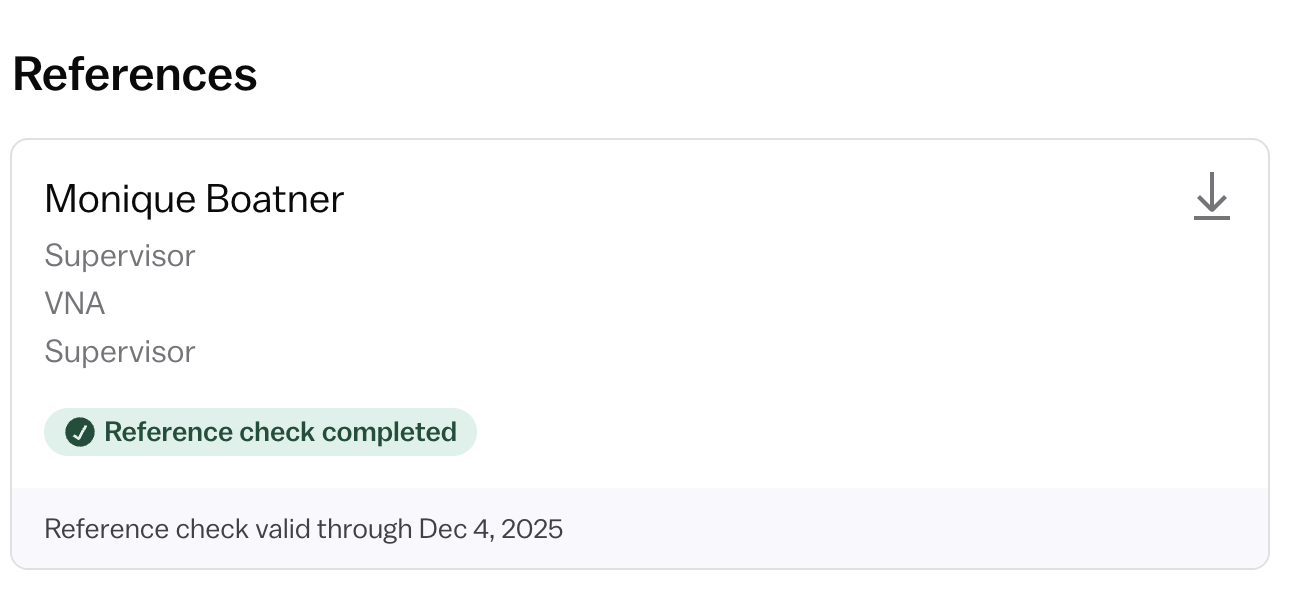Click the Reference check completed badge

click(x=260, y=432)
